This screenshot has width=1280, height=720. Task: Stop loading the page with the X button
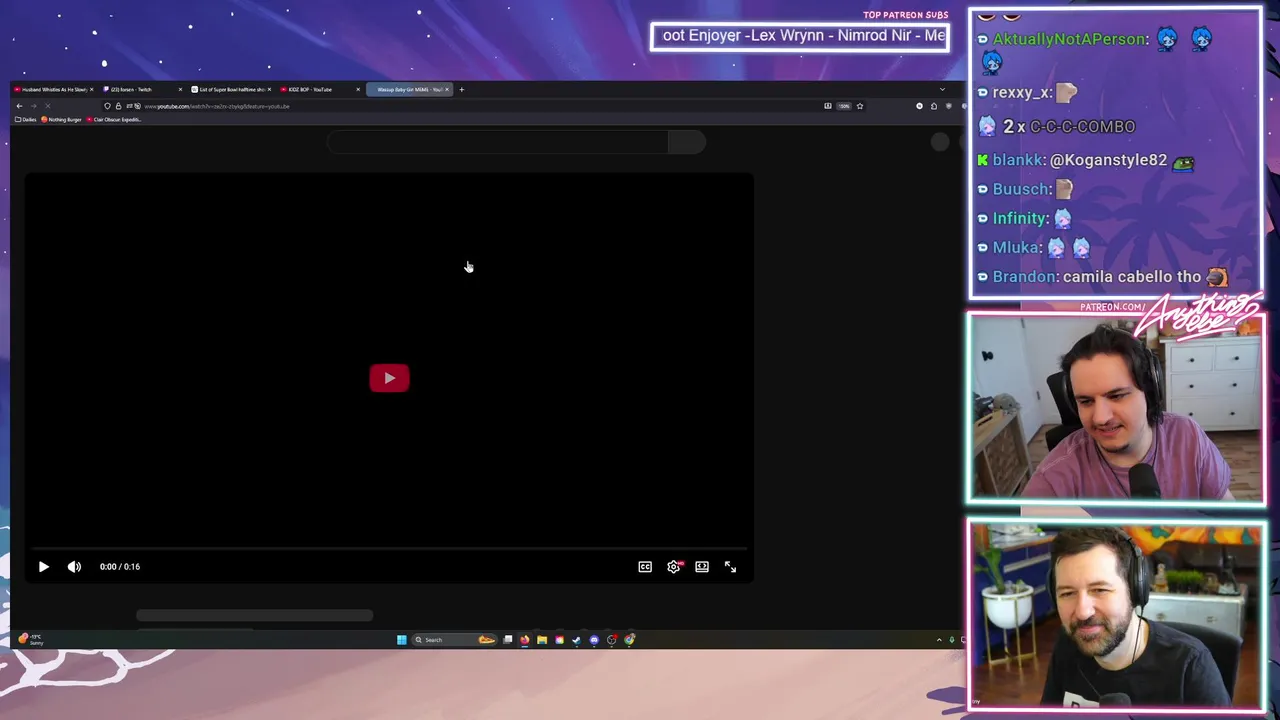tap(47, 106)
